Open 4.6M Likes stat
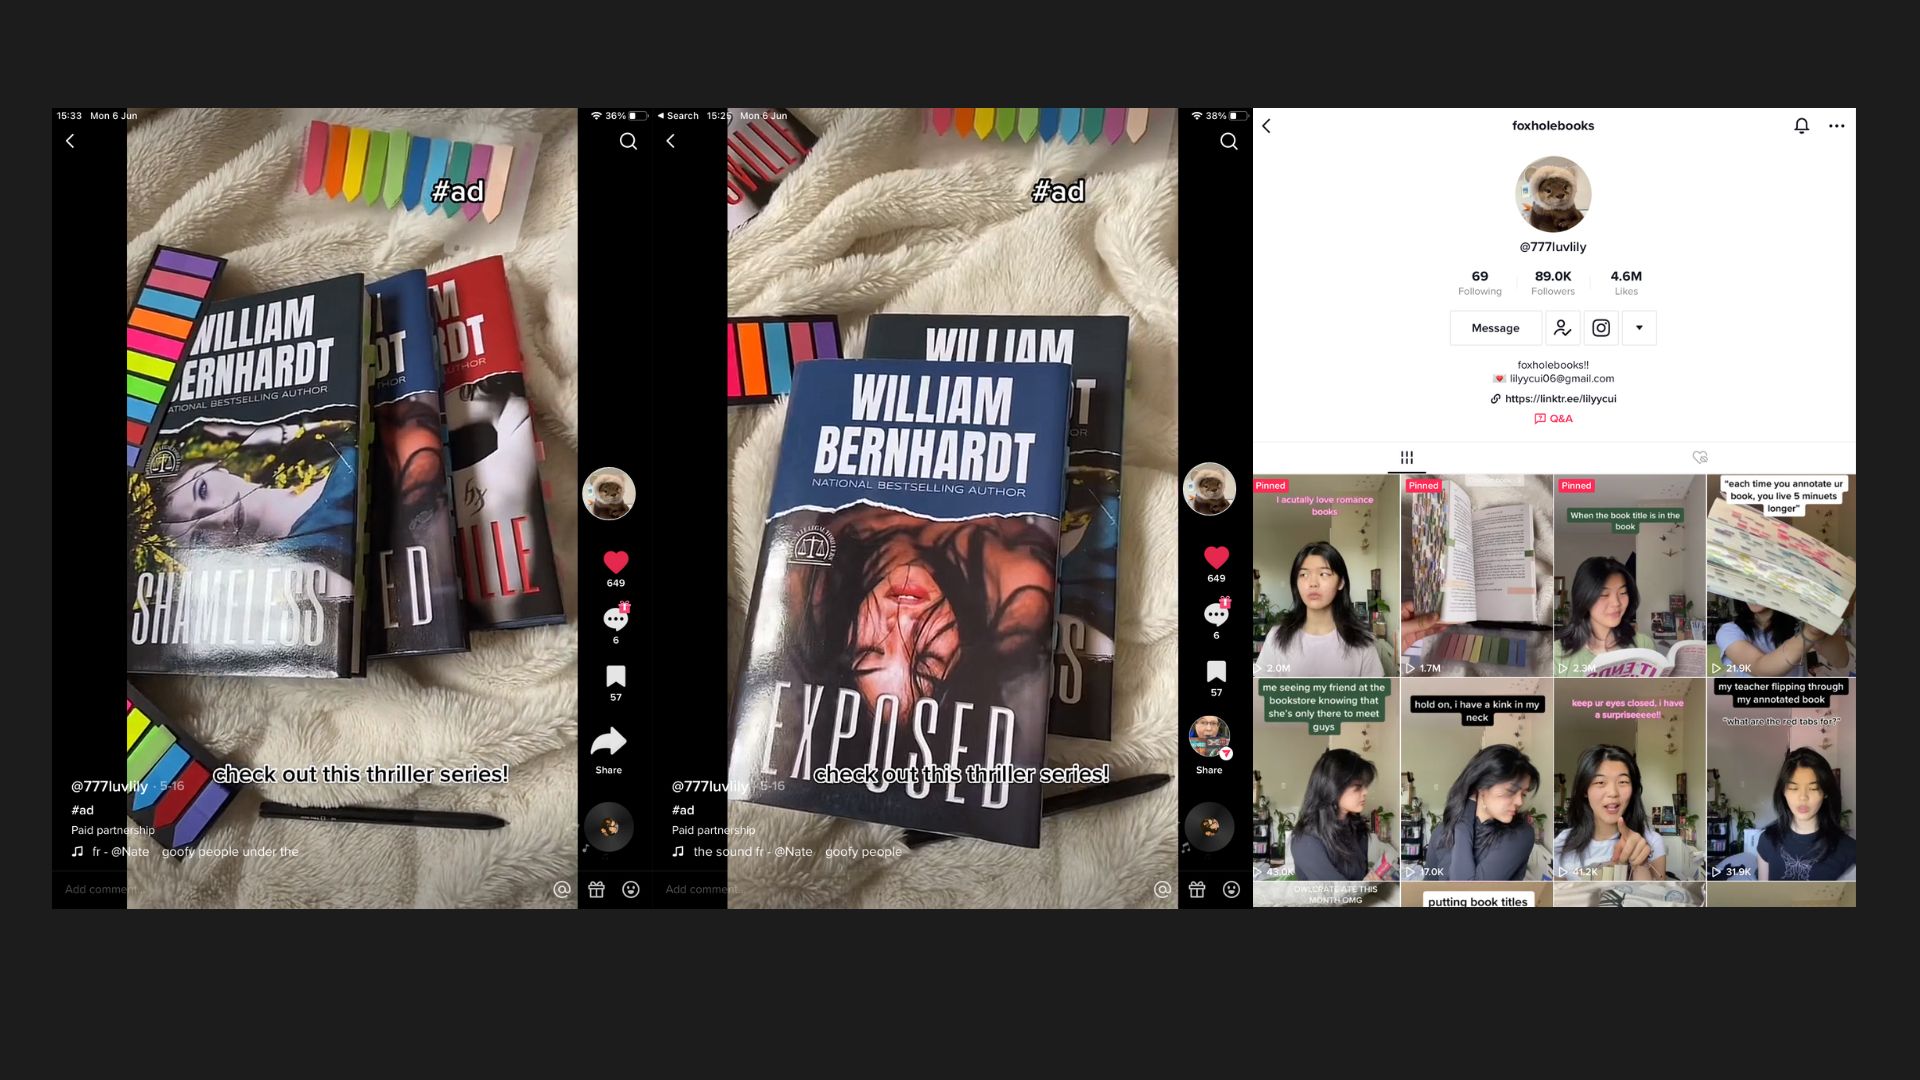Image resolution: width=1920 pixels, height=1080 pixels. pyautogui.click(x=1626, y=283)
